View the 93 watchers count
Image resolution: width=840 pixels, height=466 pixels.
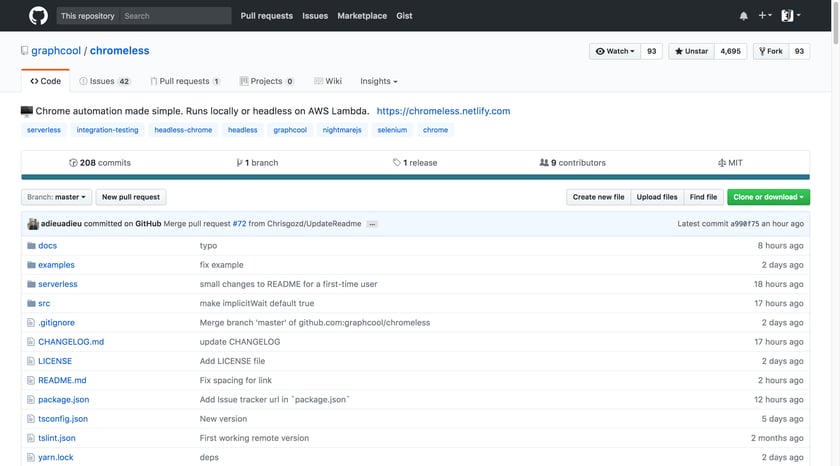[651, 51]
